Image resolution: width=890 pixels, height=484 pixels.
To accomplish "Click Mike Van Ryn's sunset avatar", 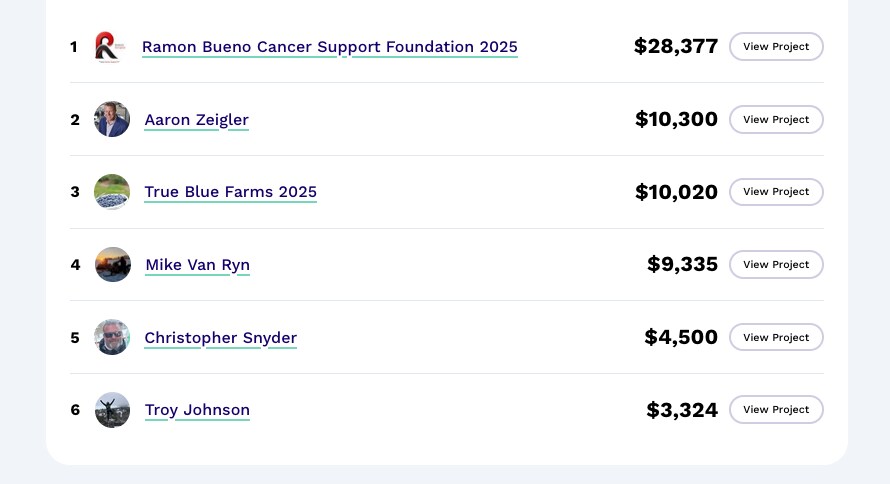I will 113,265.
